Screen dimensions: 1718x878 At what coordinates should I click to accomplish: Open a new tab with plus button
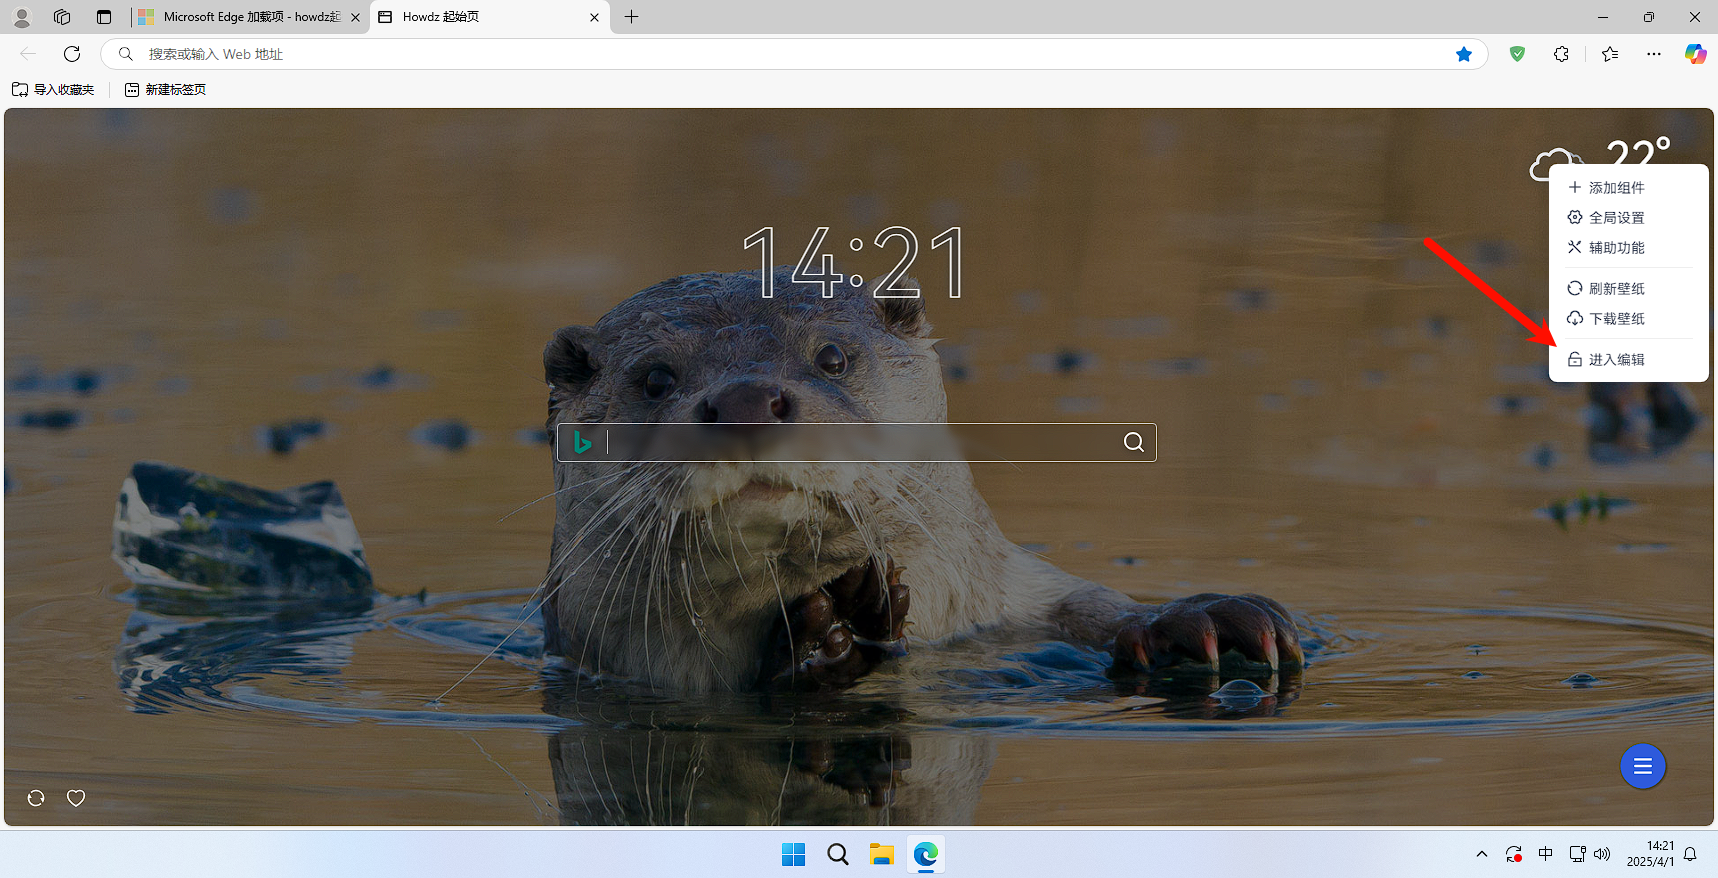(x=631, y=17)
